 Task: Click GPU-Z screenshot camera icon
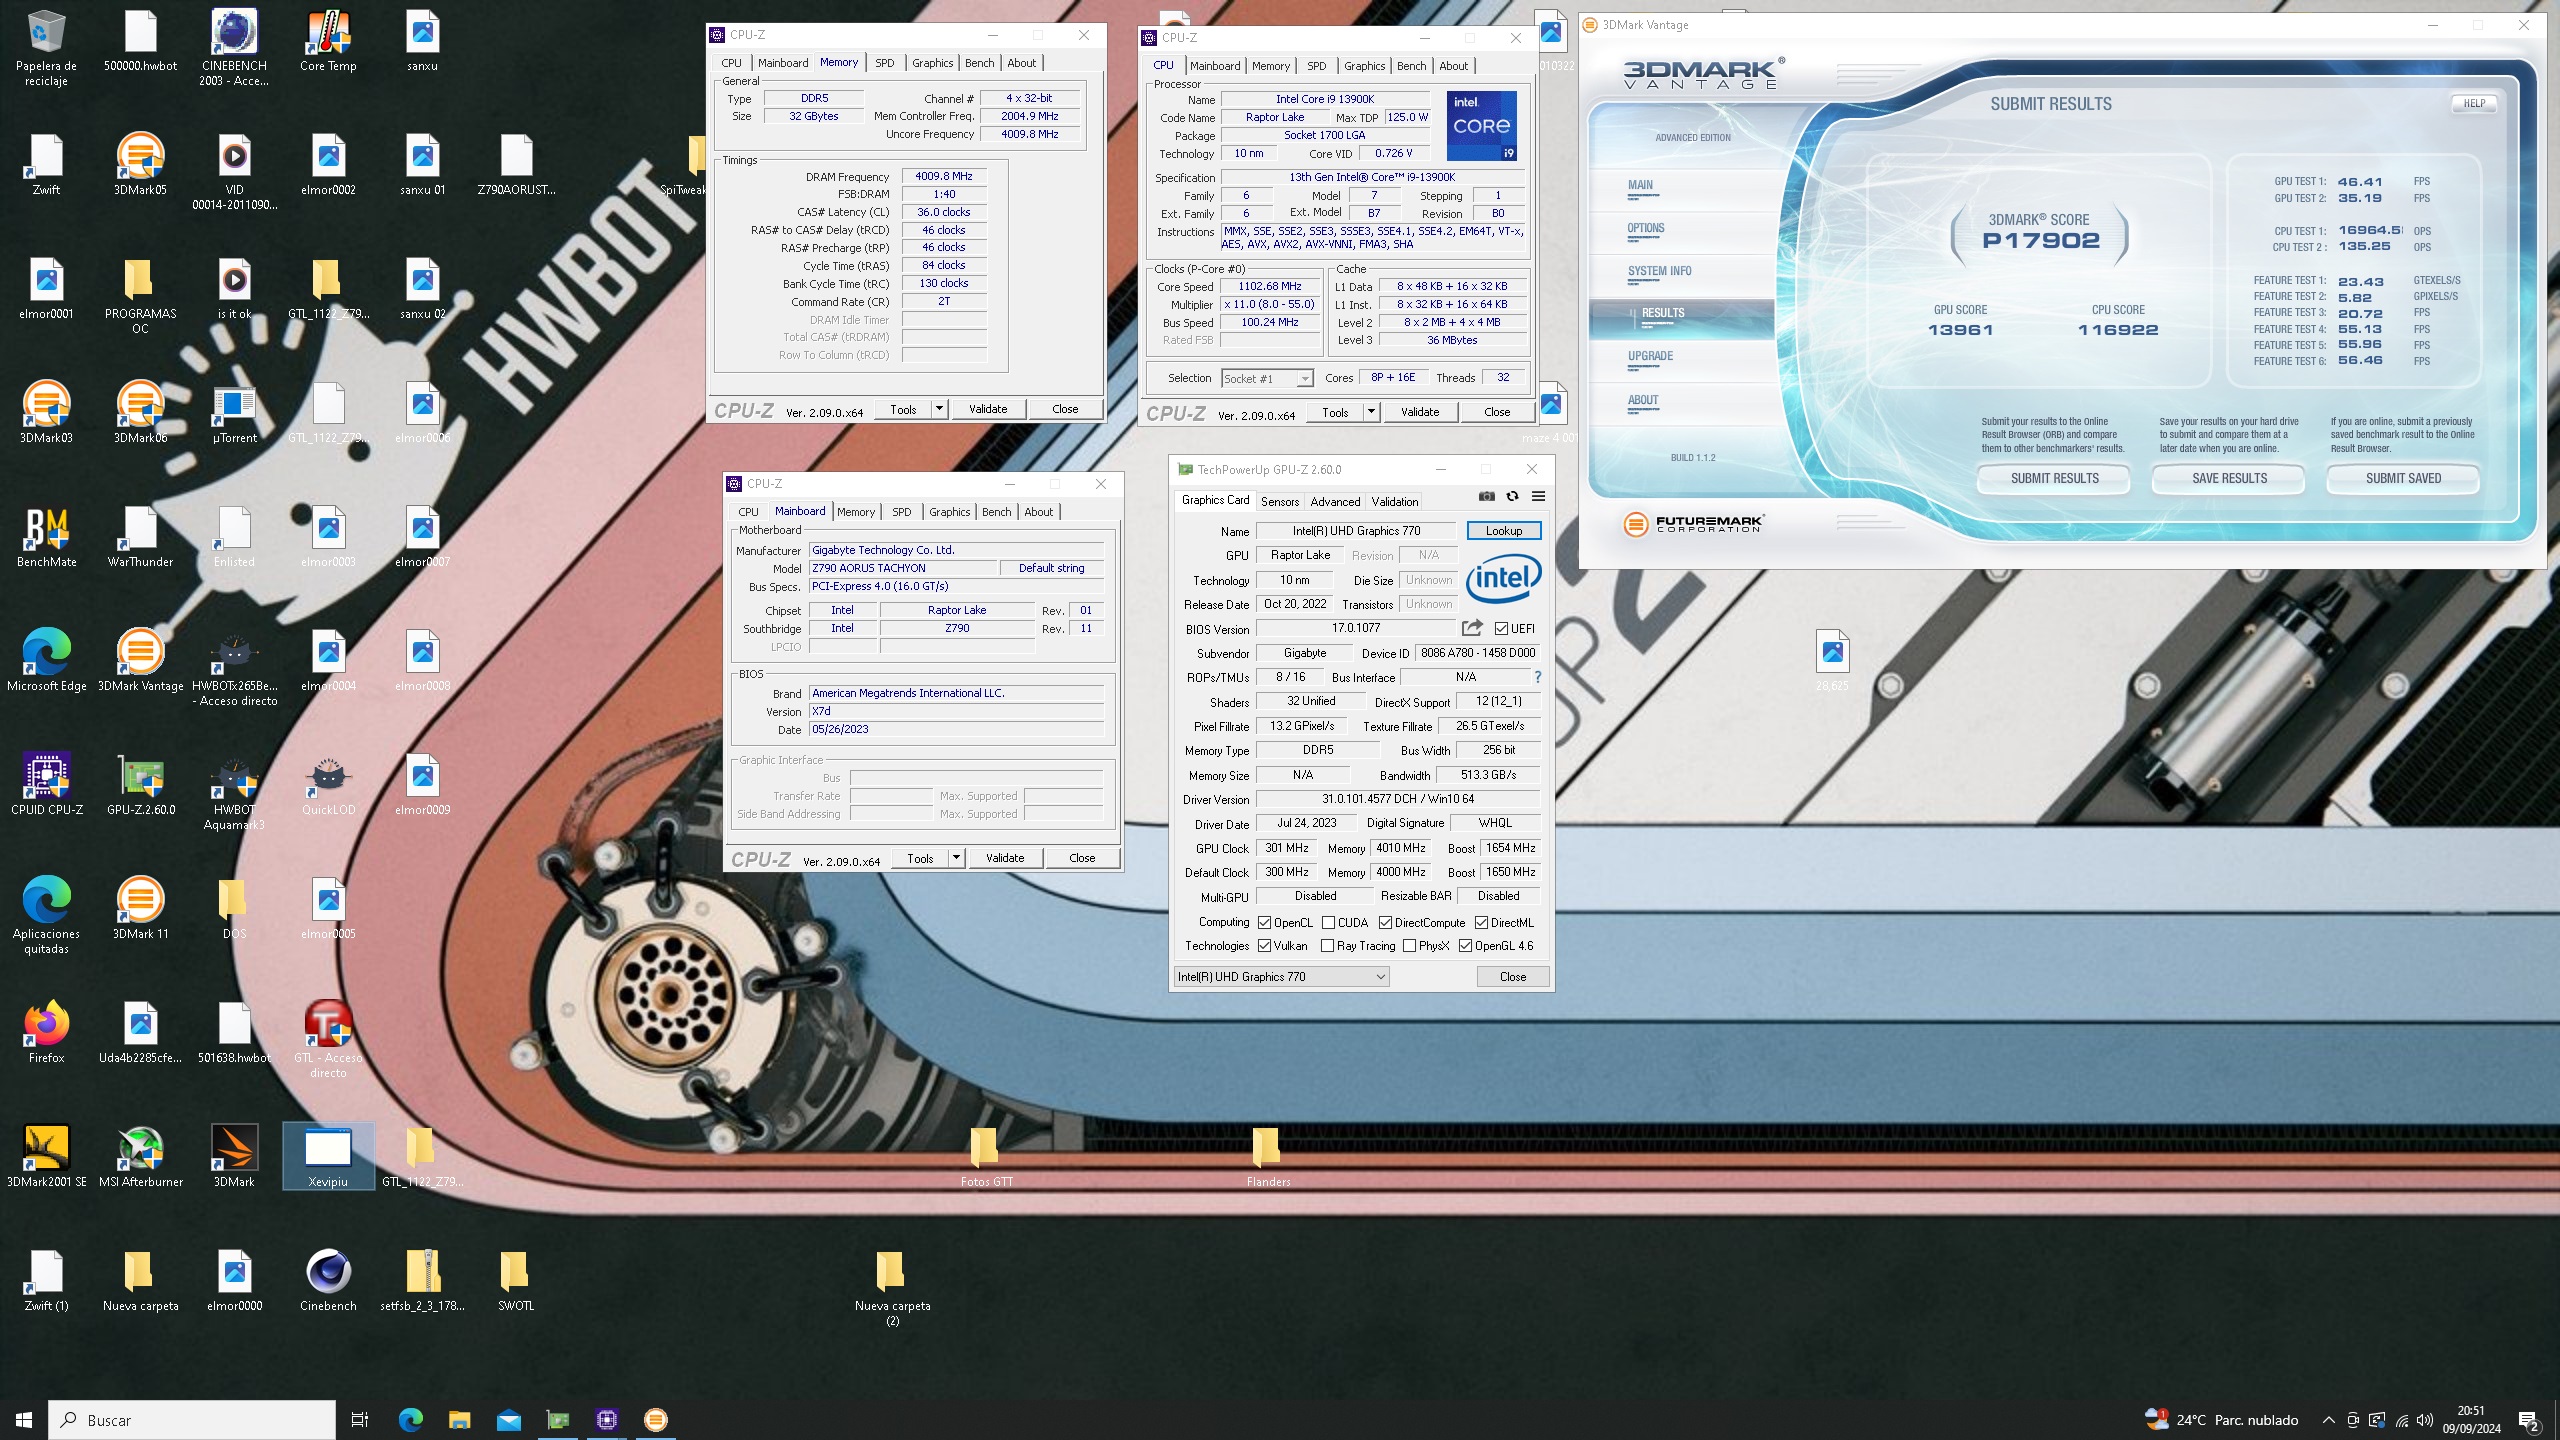point(1487,497)
